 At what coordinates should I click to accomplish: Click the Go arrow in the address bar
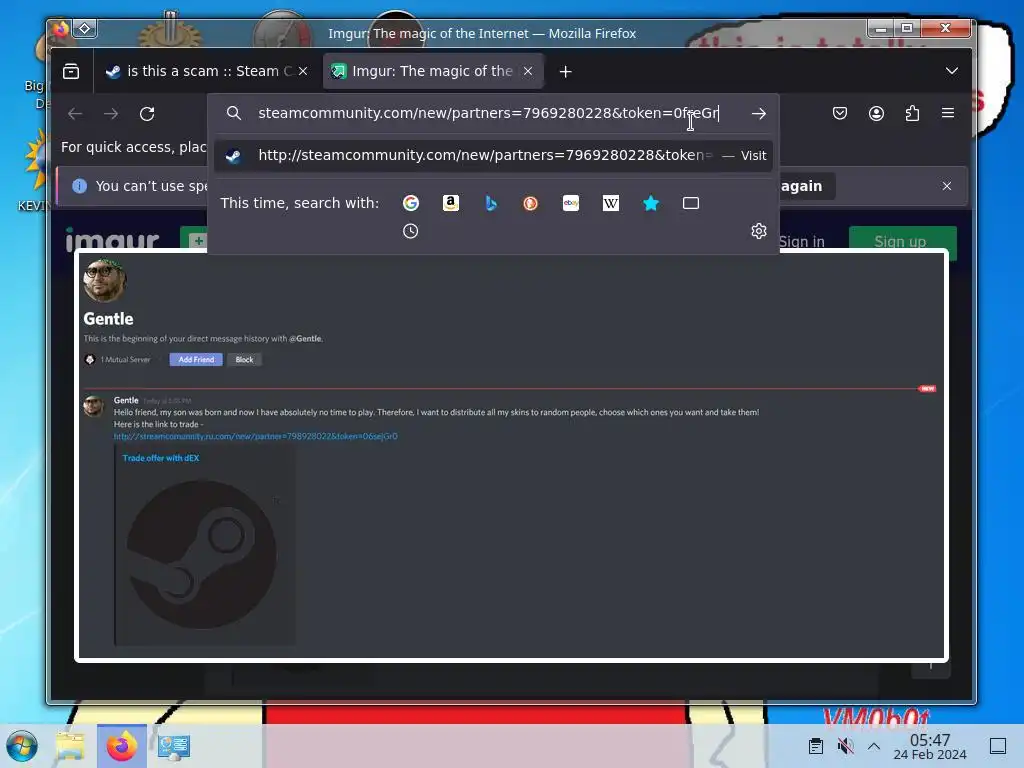pos(758,114)
